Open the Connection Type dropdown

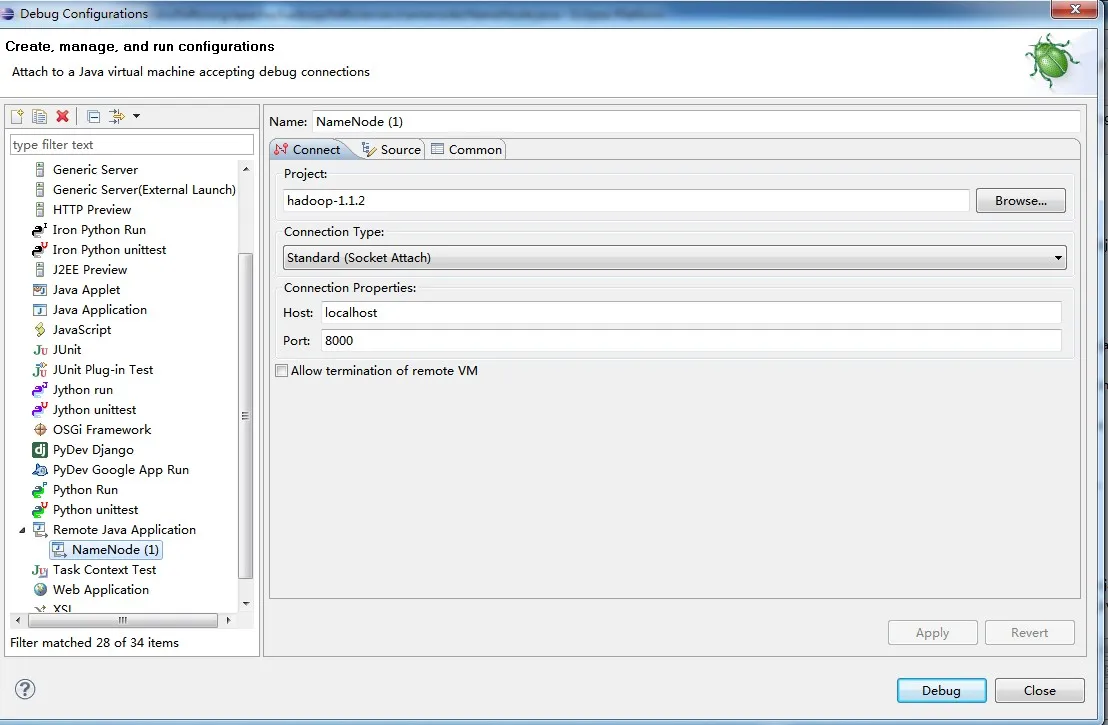pyautogui.click(x=674, y=258)
